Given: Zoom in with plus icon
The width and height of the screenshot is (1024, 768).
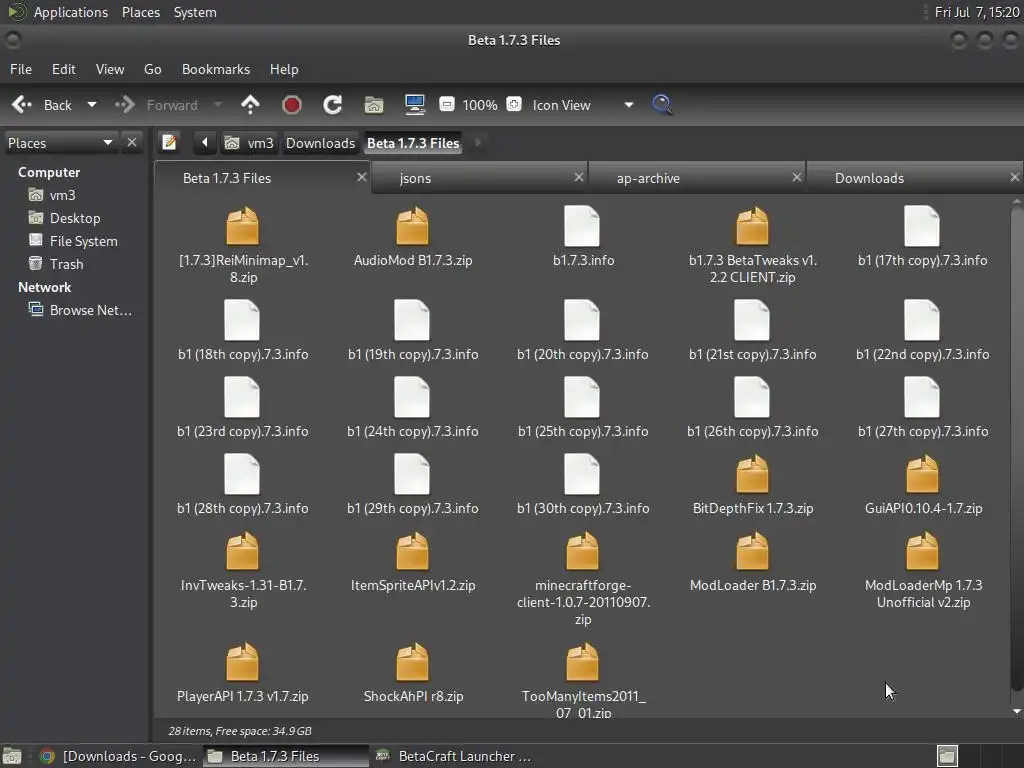Looking at the screenshot, I should coord(514,104).
